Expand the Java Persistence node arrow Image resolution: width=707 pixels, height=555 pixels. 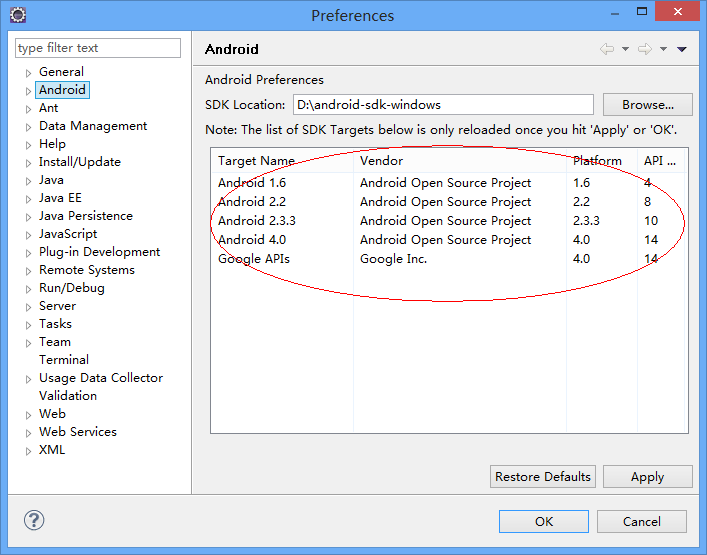(28, 217)
